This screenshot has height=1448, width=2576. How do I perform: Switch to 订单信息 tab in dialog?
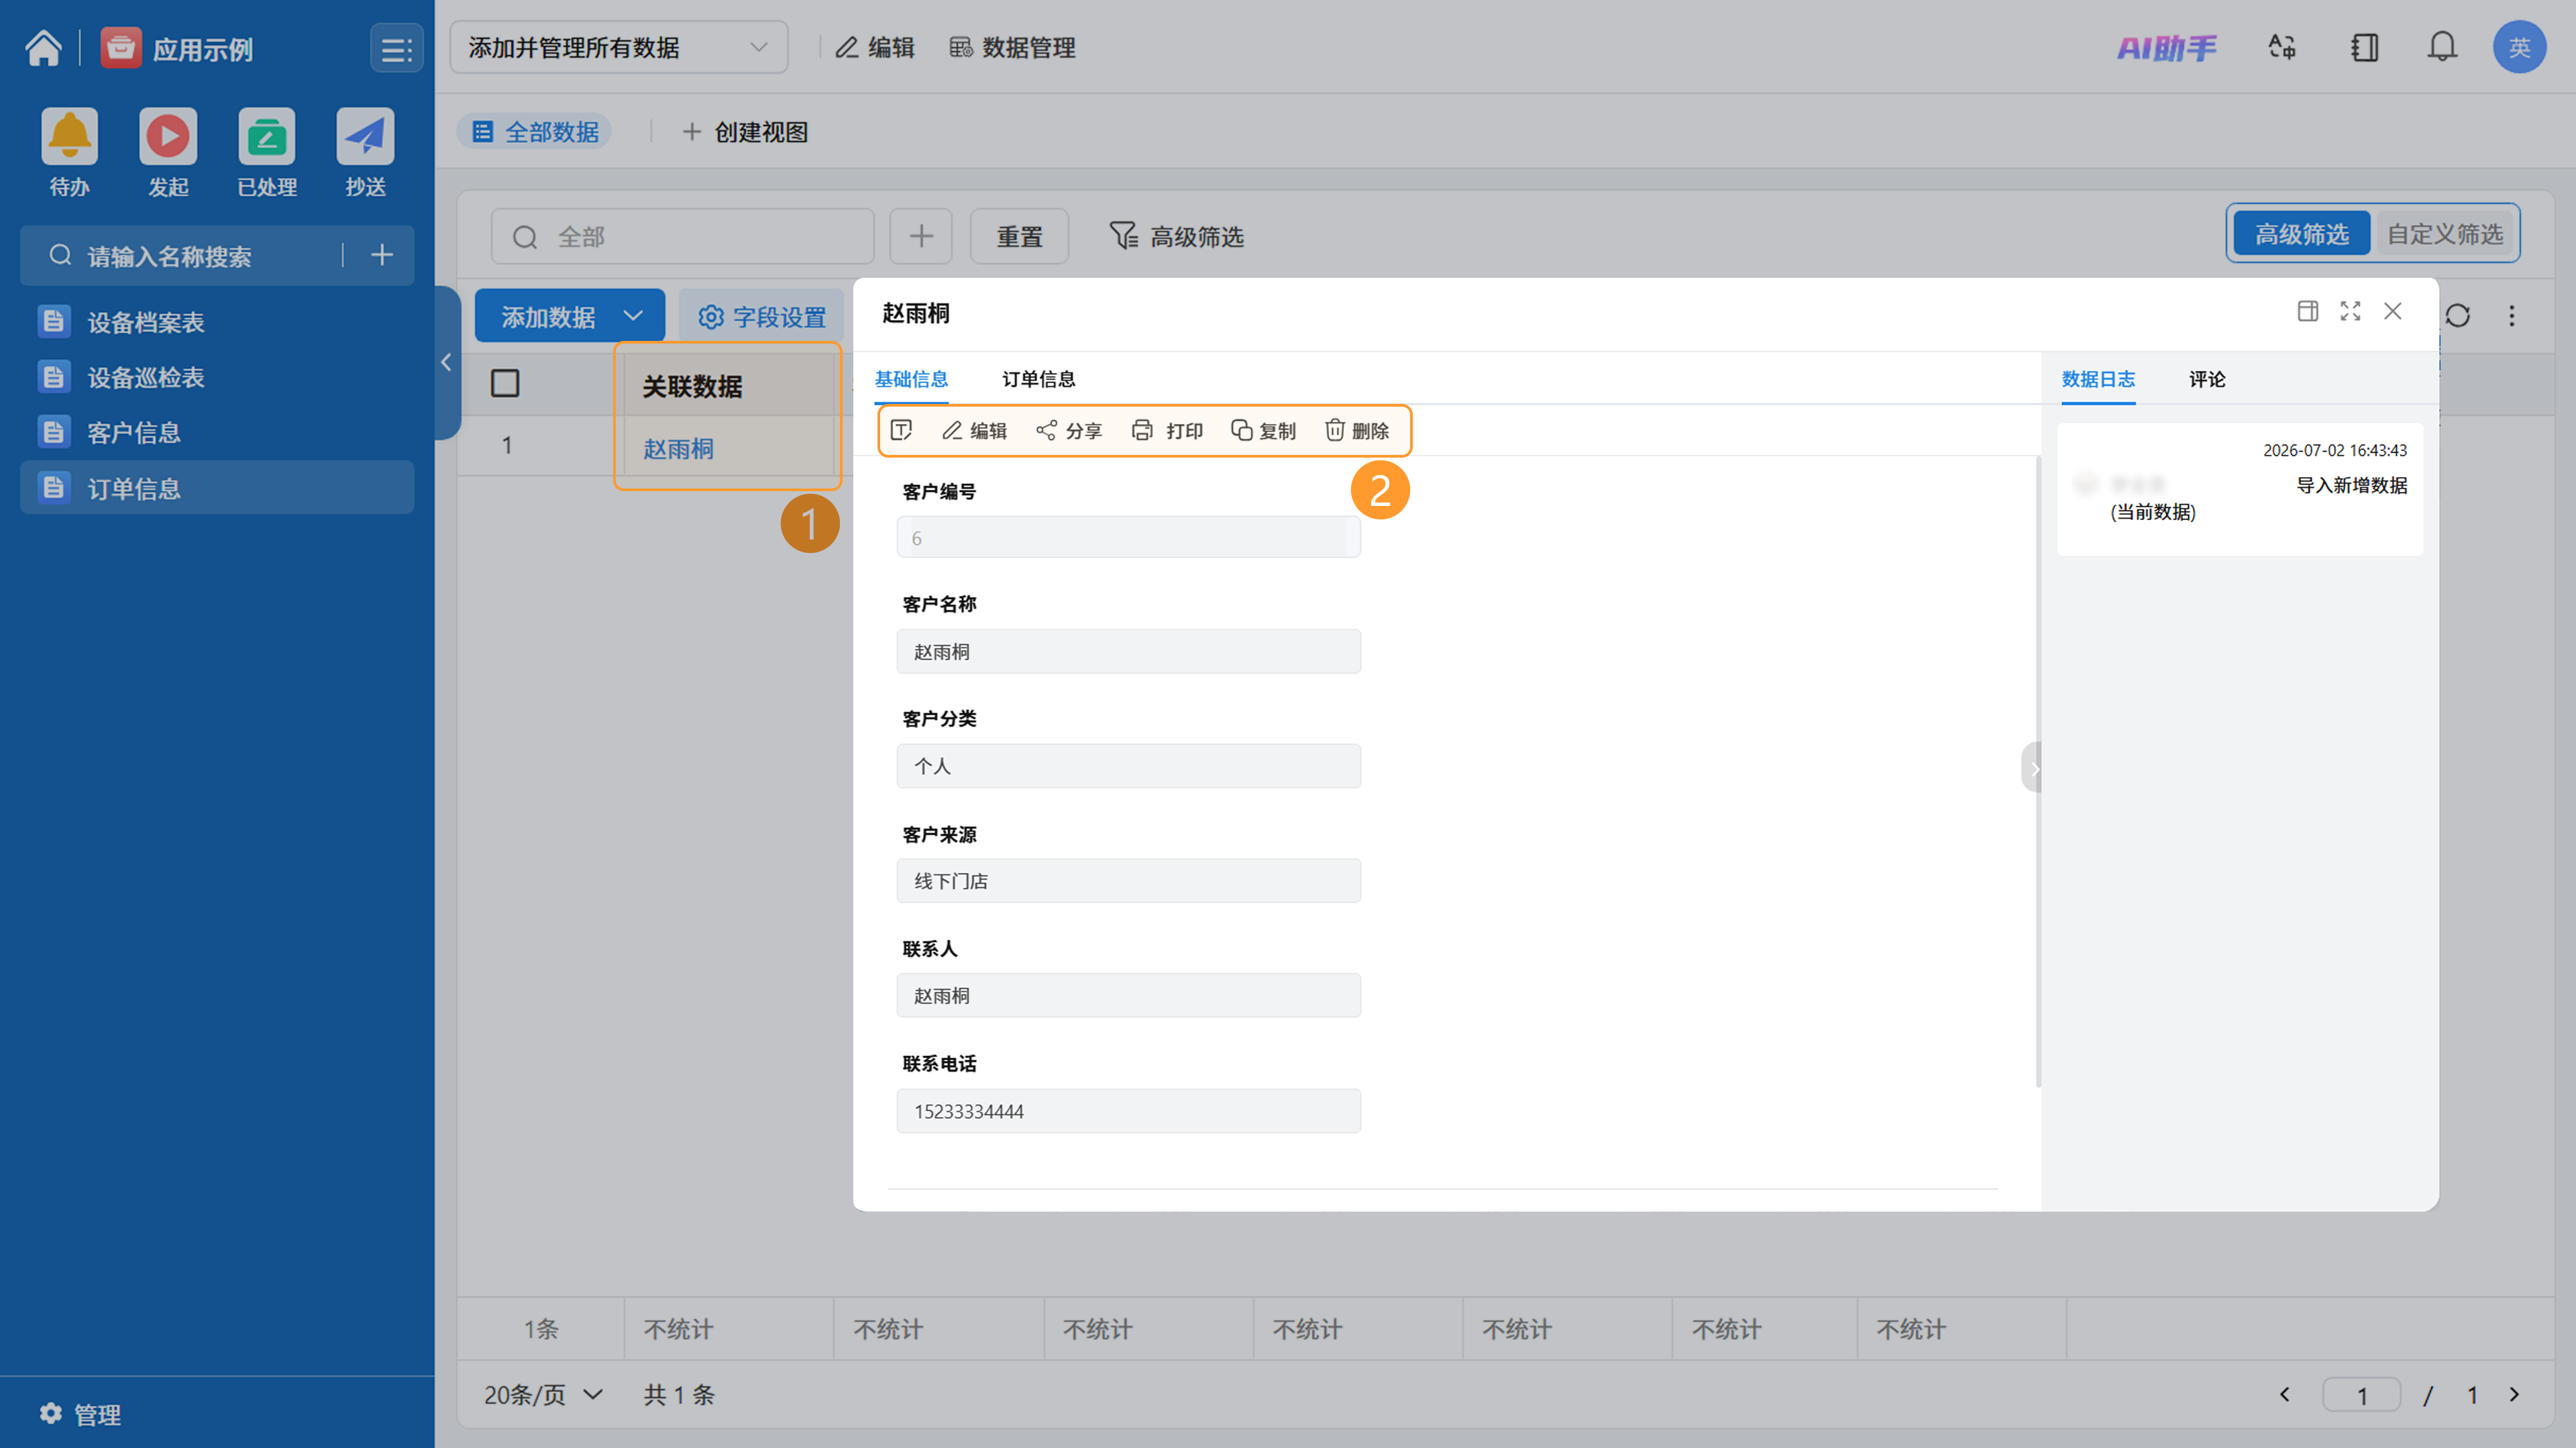1038,379
